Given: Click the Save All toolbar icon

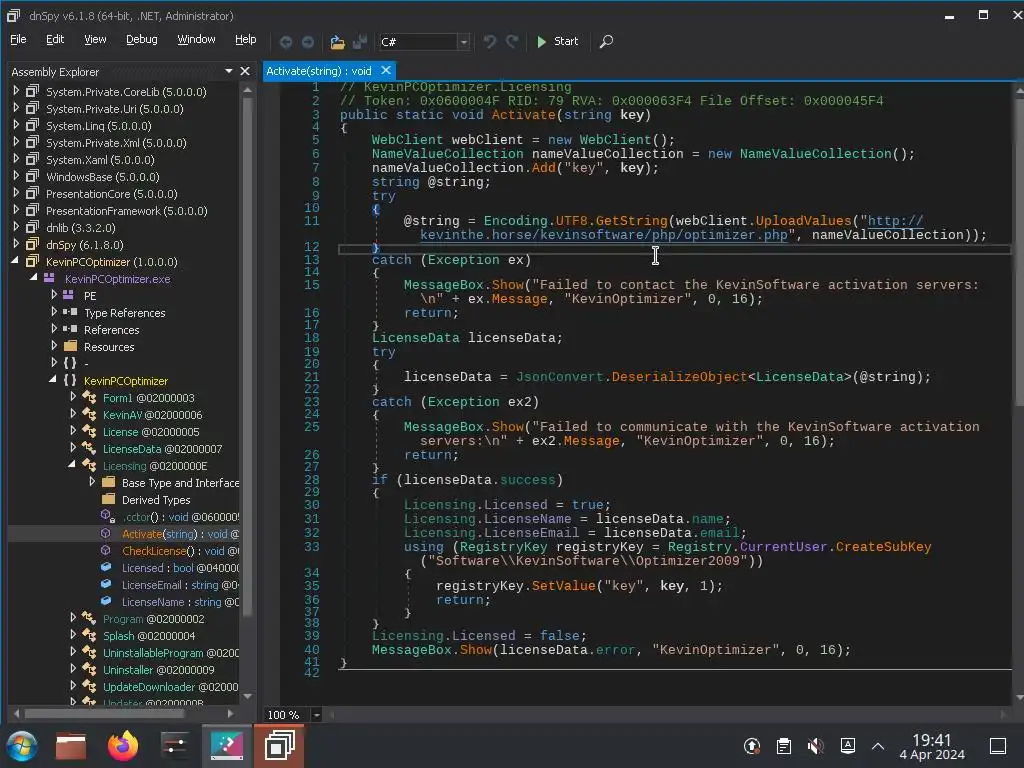Looking at the screenshot, I should tap(359, 42).
